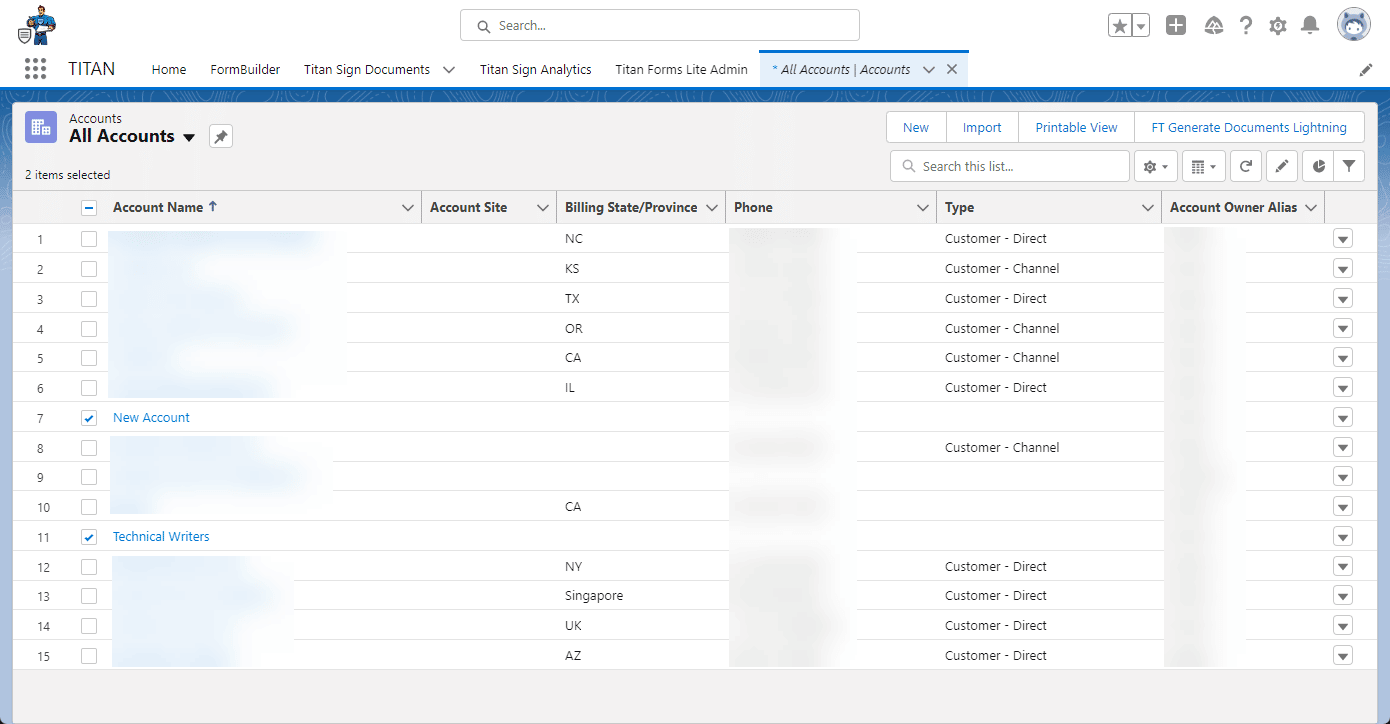
Task: Open List View Controls gear
Action: (x=1155, y=167)
